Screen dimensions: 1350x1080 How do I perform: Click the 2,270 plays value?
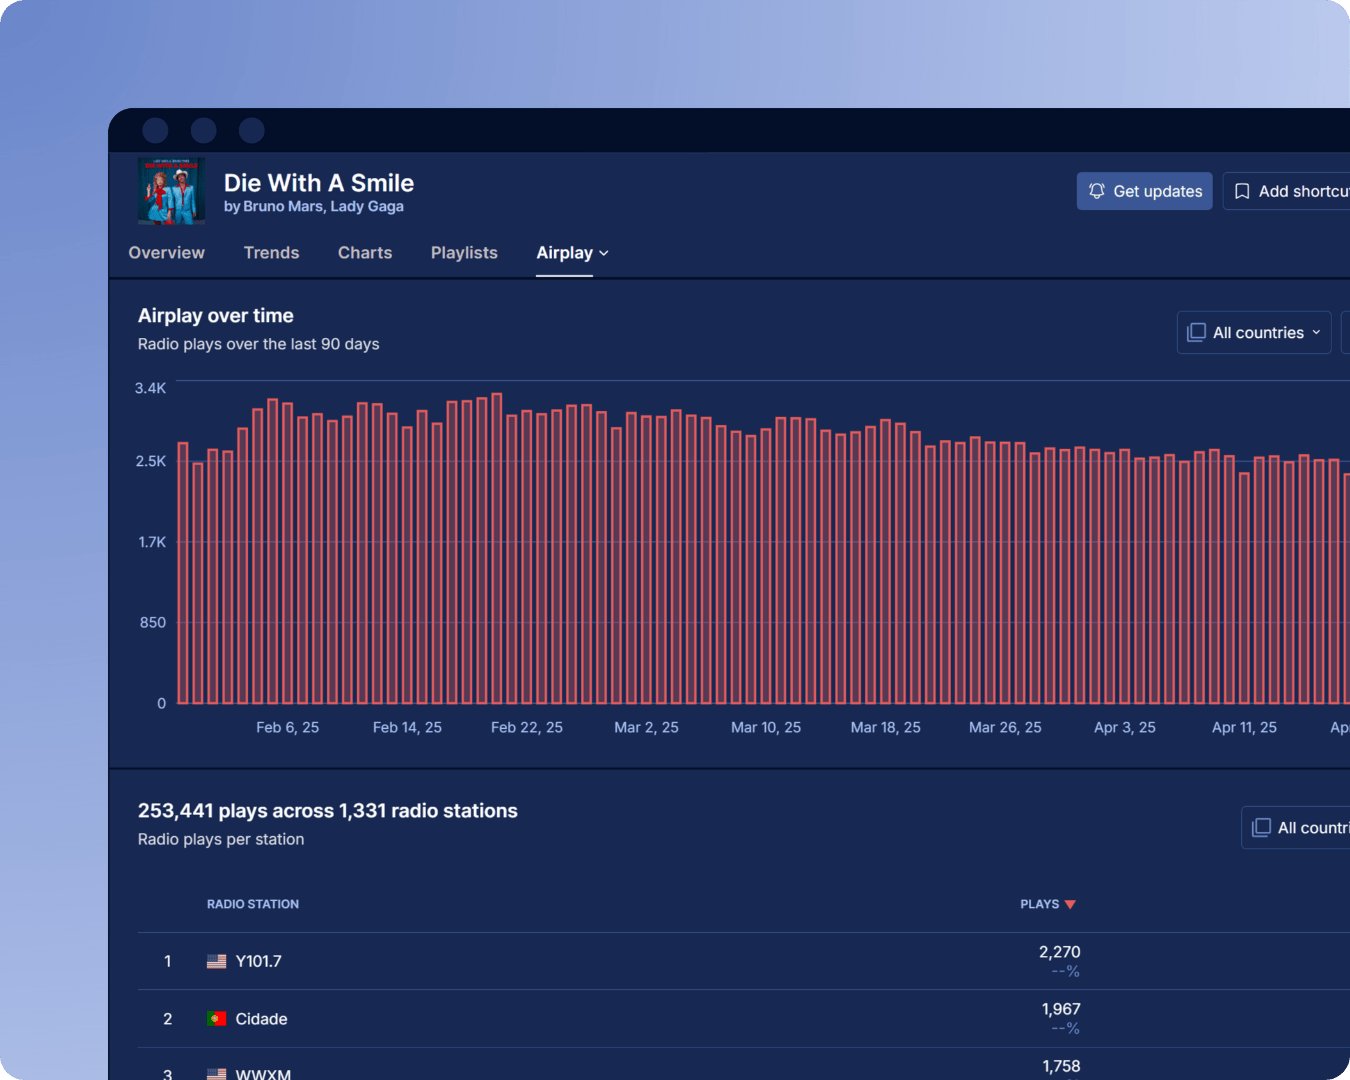click(1059, 952)
